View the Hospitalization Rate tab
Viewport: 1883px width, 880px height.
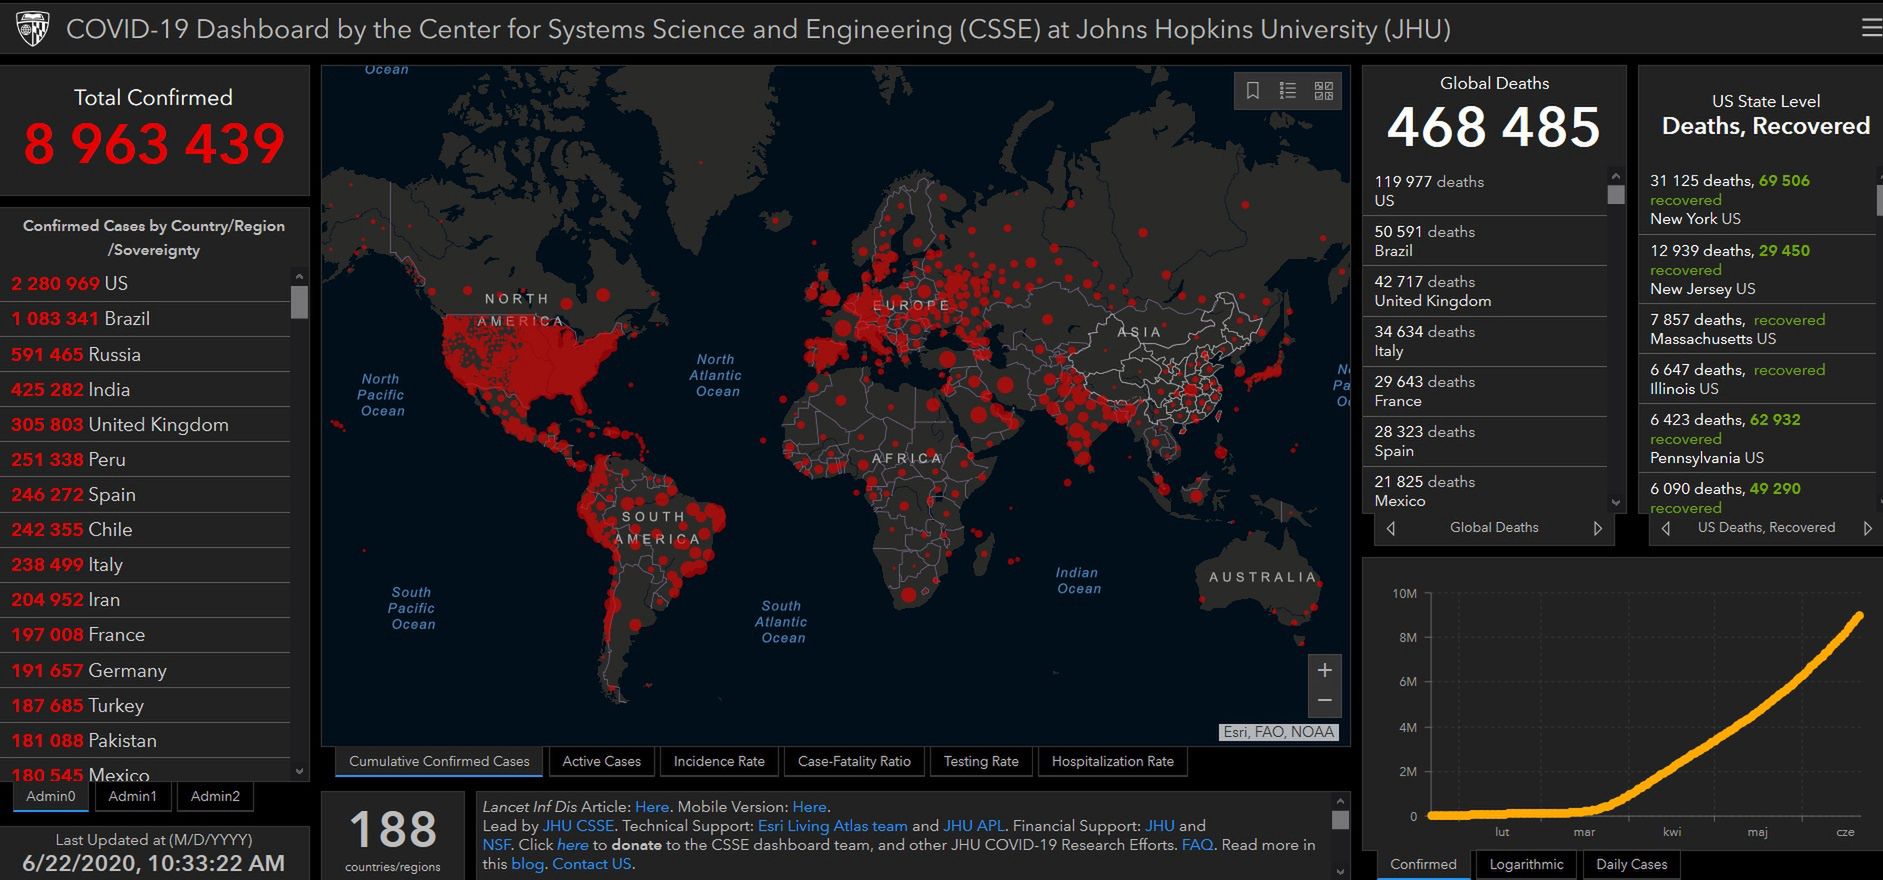[1113, 762]
